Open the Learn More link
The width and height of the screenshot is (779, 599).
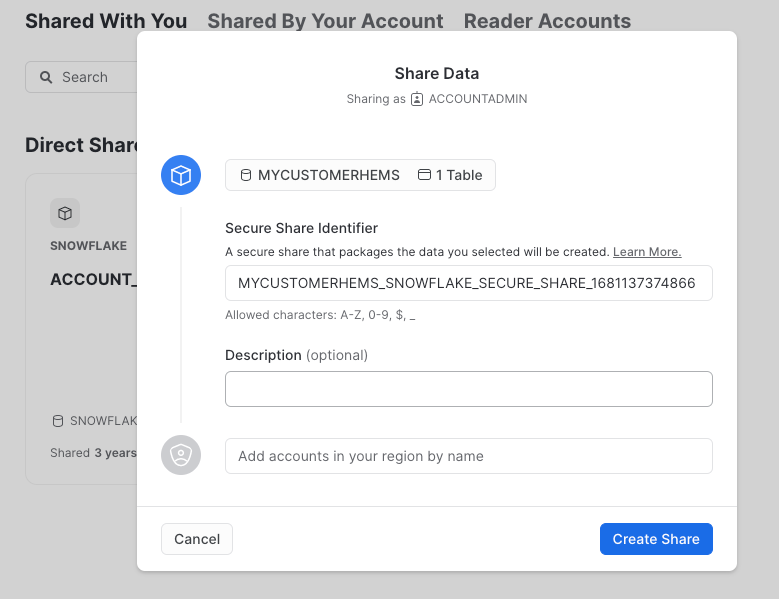[647, 252]
